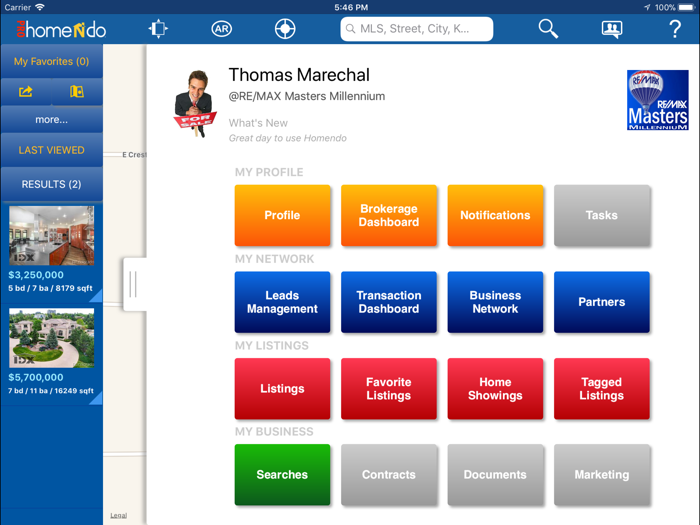Tap the What's New text
The image size is (700, 525).
tap(258, 123)
